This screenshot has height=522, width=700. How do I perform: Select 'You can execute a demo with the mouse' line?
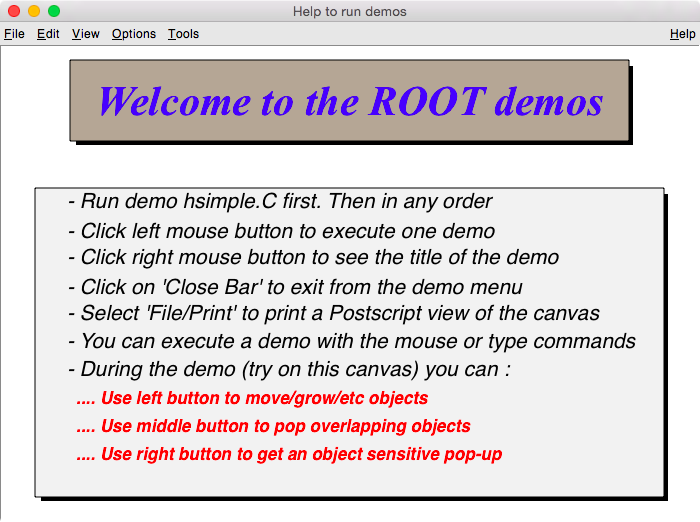[x=352, y=342]
